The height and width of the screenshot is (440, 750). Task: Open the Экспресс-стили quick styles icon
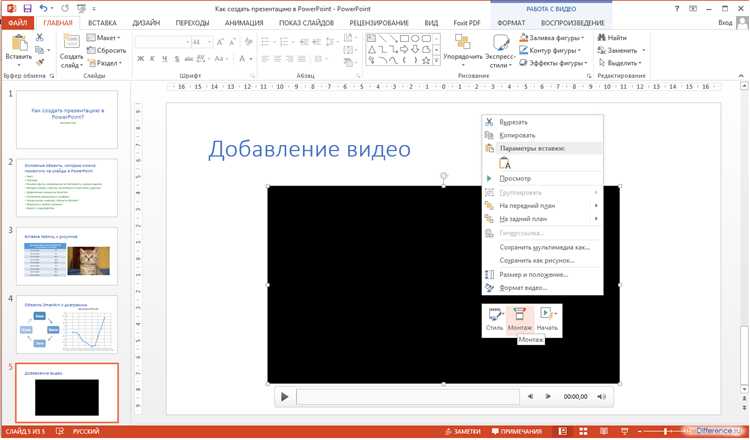(x=501, y=43)
